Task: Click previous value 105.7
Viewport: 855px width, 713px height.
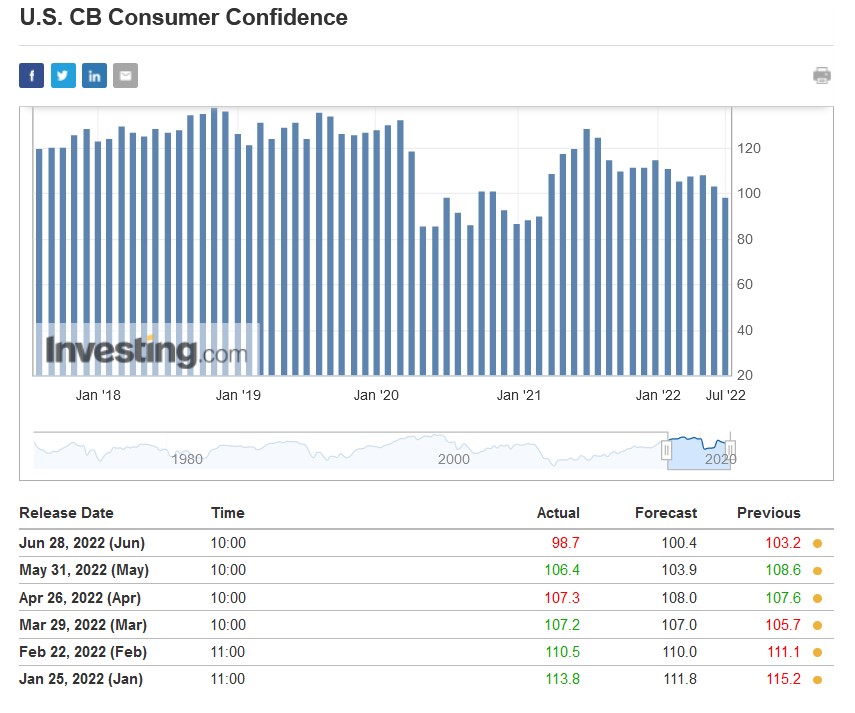Action: point(783,625)
